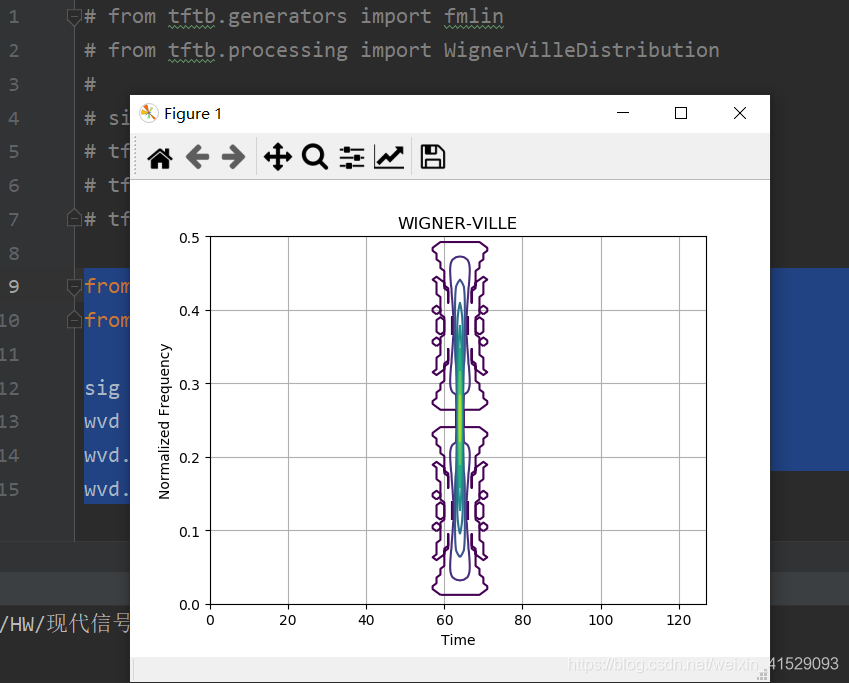849x683 pixels.
Task: Open the /HW/现代信号 breadcrumb path
Action: 60,622
